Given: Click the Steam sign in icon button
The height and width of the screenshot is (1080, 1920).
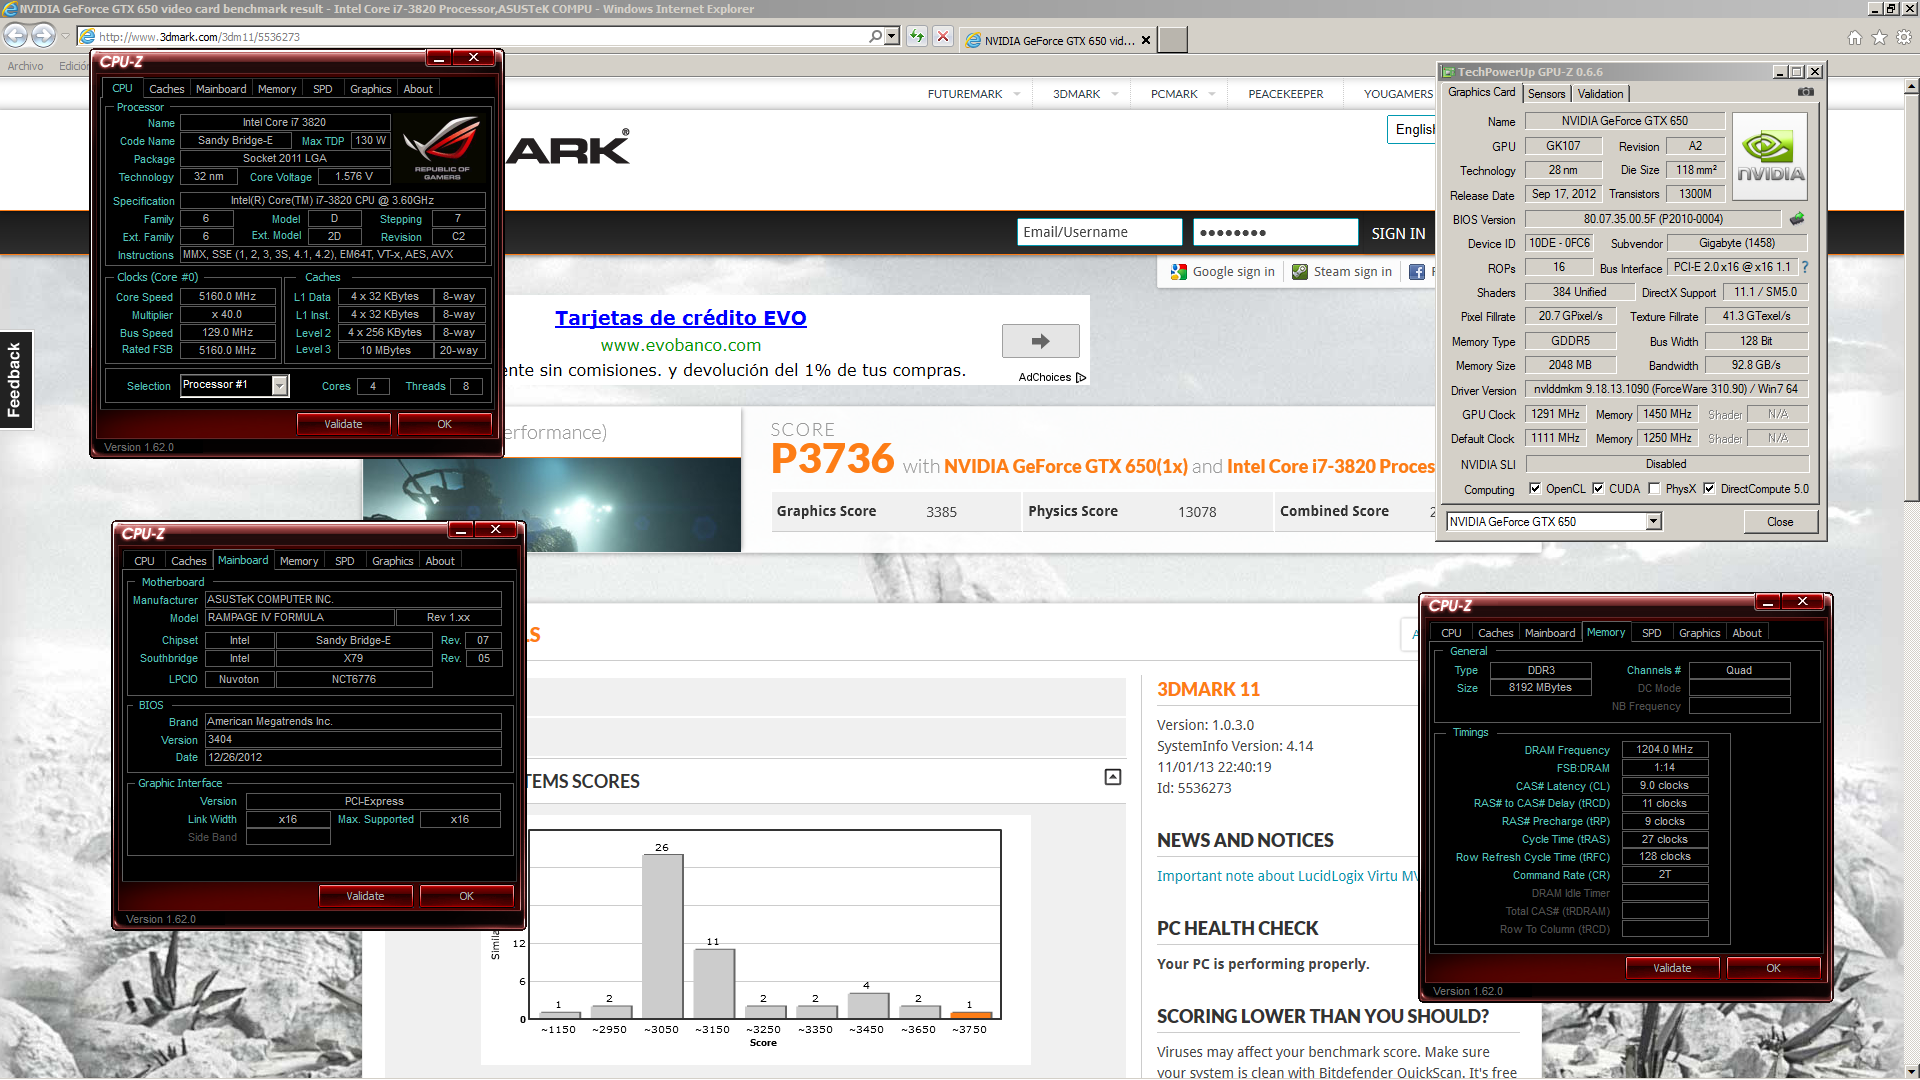Looking at the screenshot, I should coord(1300,272).
